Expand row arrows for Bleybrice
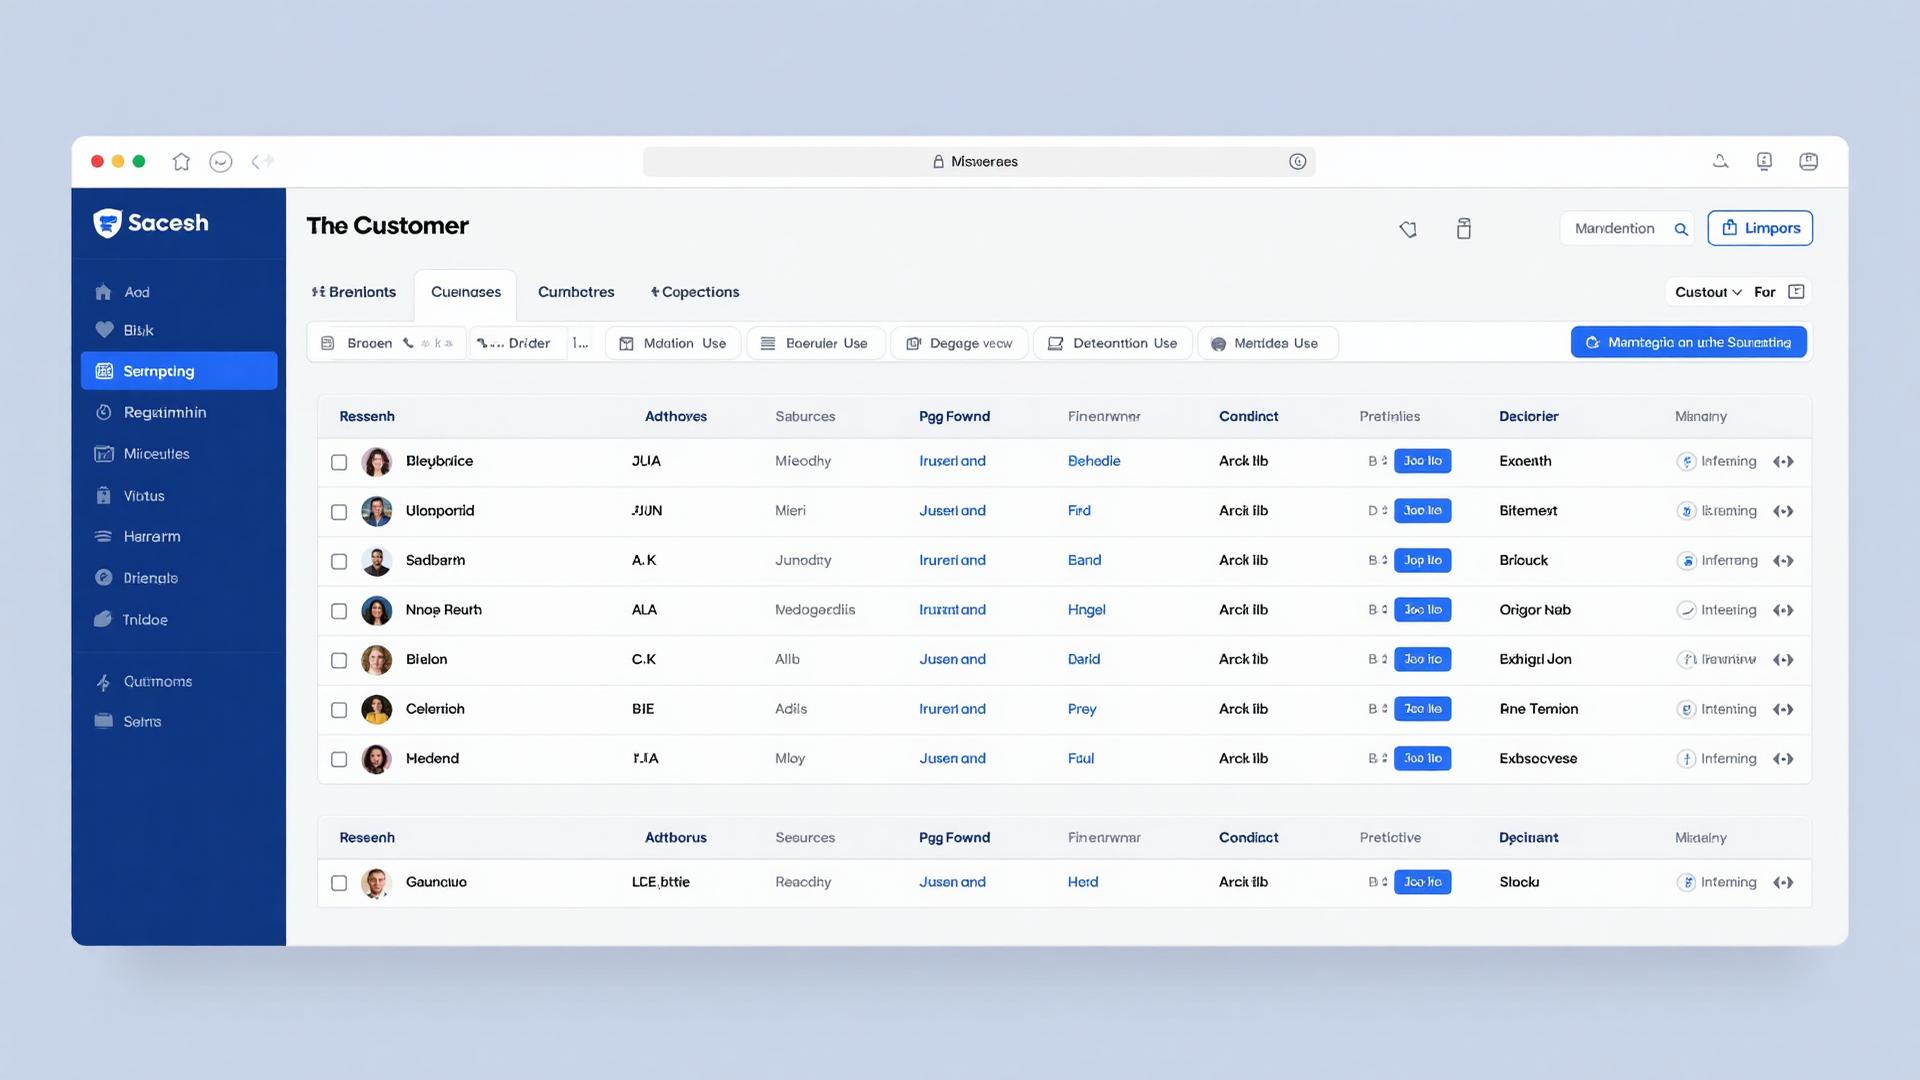 click(1783, 461)
